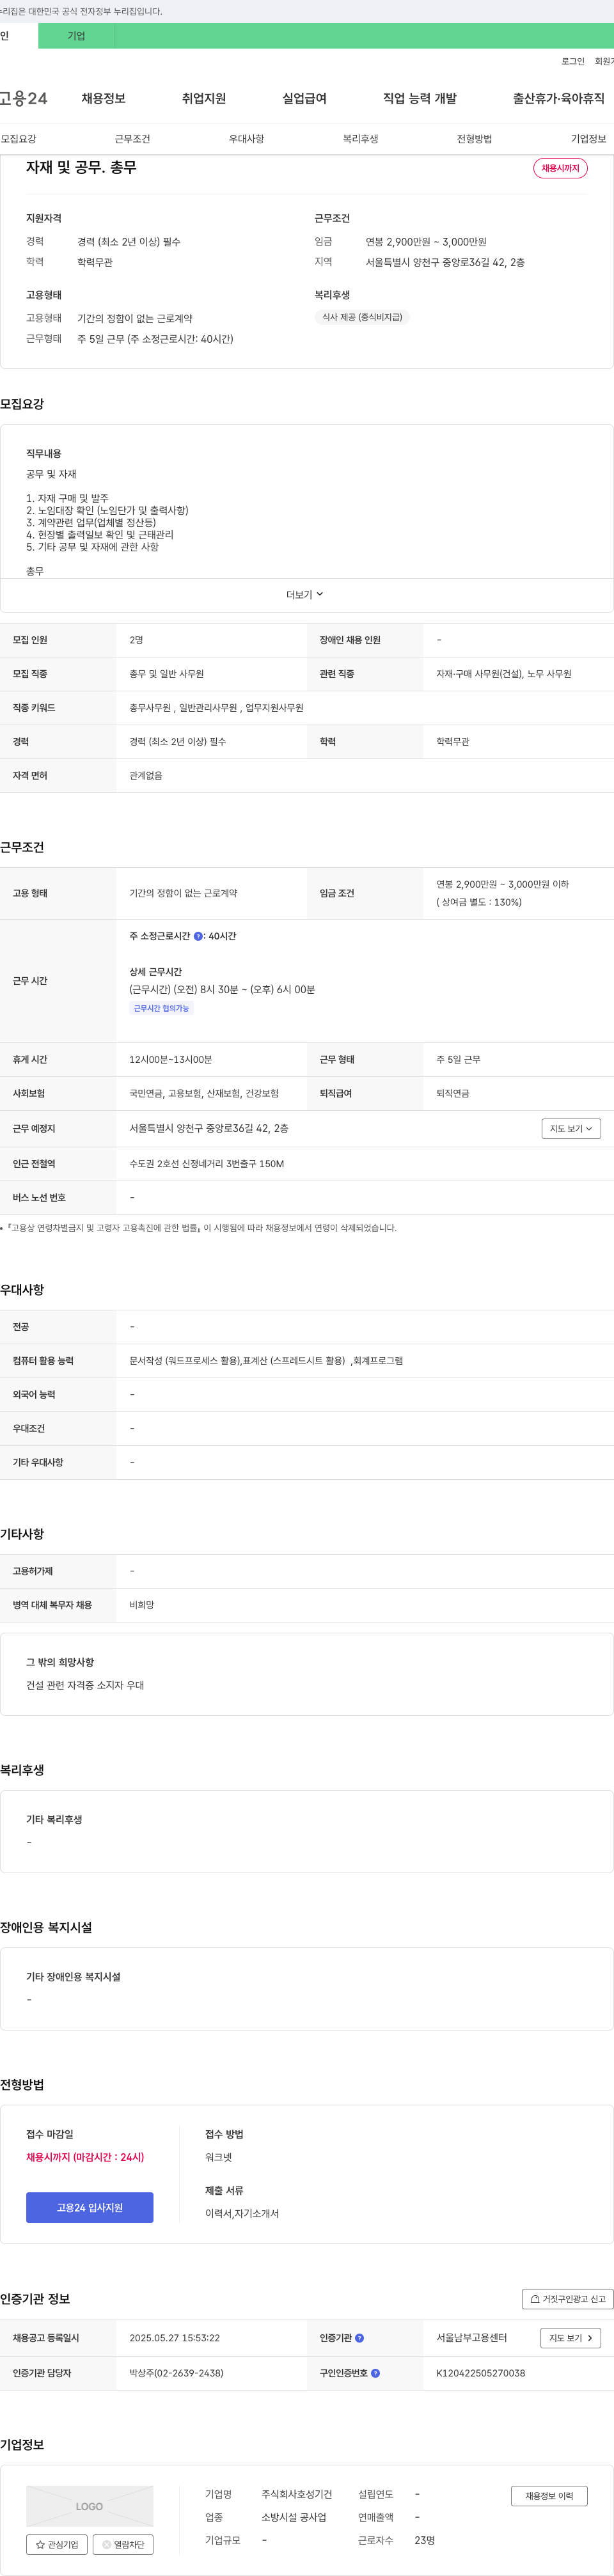Jump to 모집요강 section tab
614x2576 pixels.
pos(18,139)
